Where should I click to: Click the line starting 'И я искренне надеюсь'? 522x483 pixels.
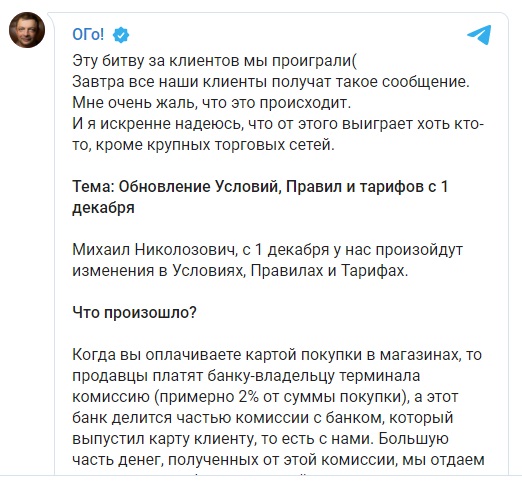[278, 124]
